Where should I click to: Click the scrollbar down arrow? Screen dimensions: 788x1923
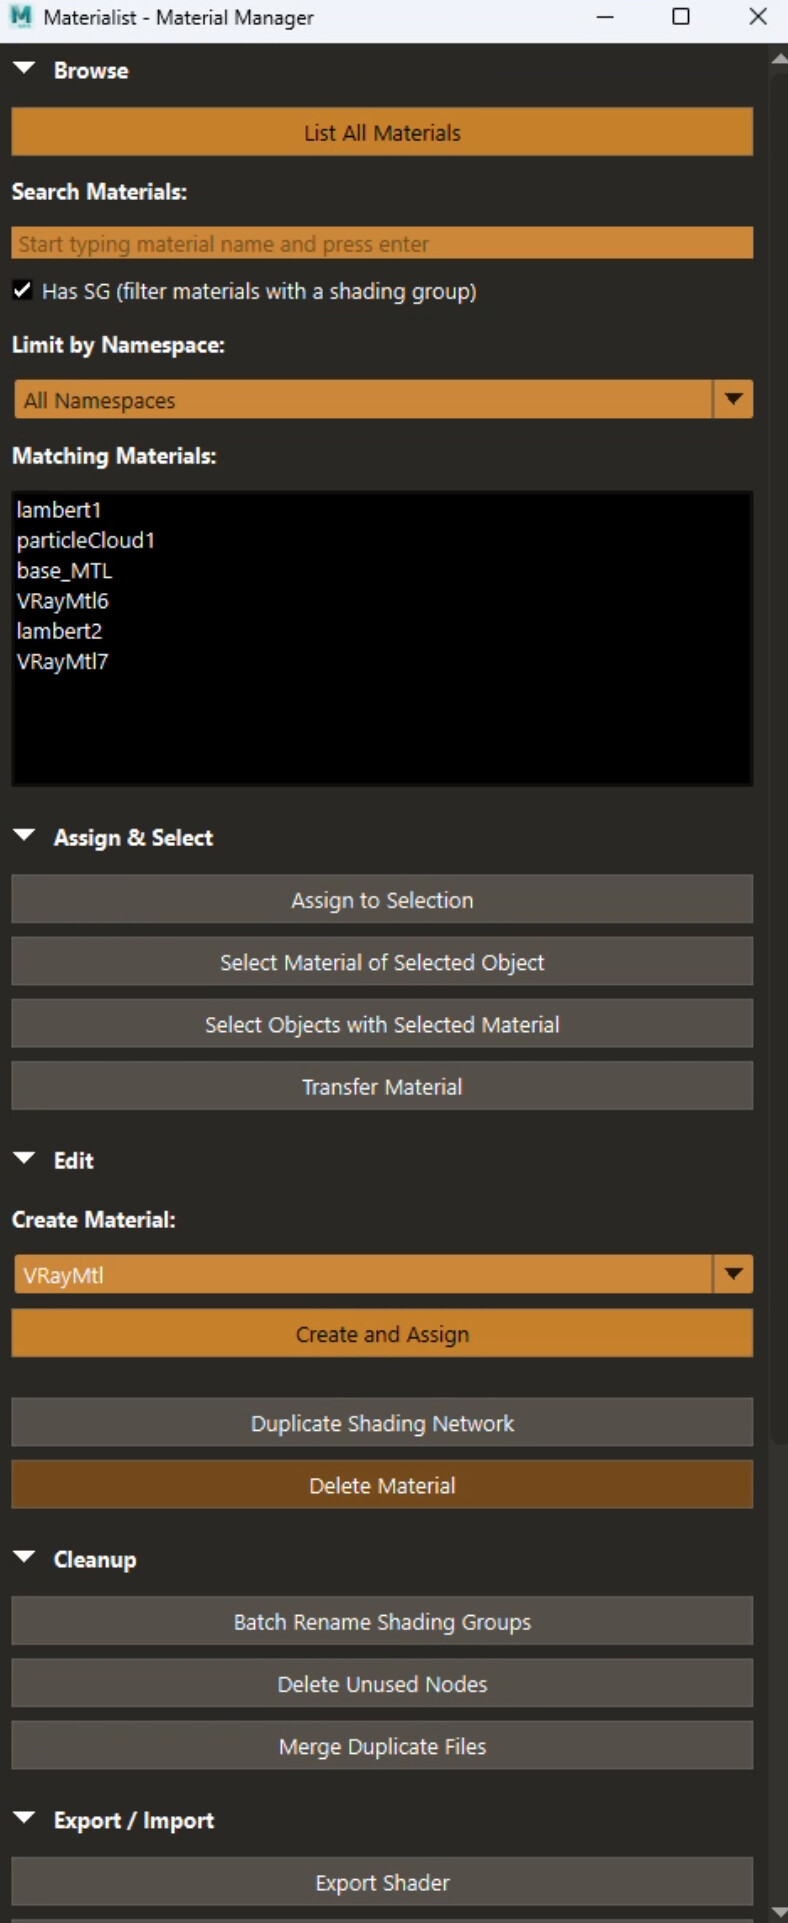(779, 1912)
